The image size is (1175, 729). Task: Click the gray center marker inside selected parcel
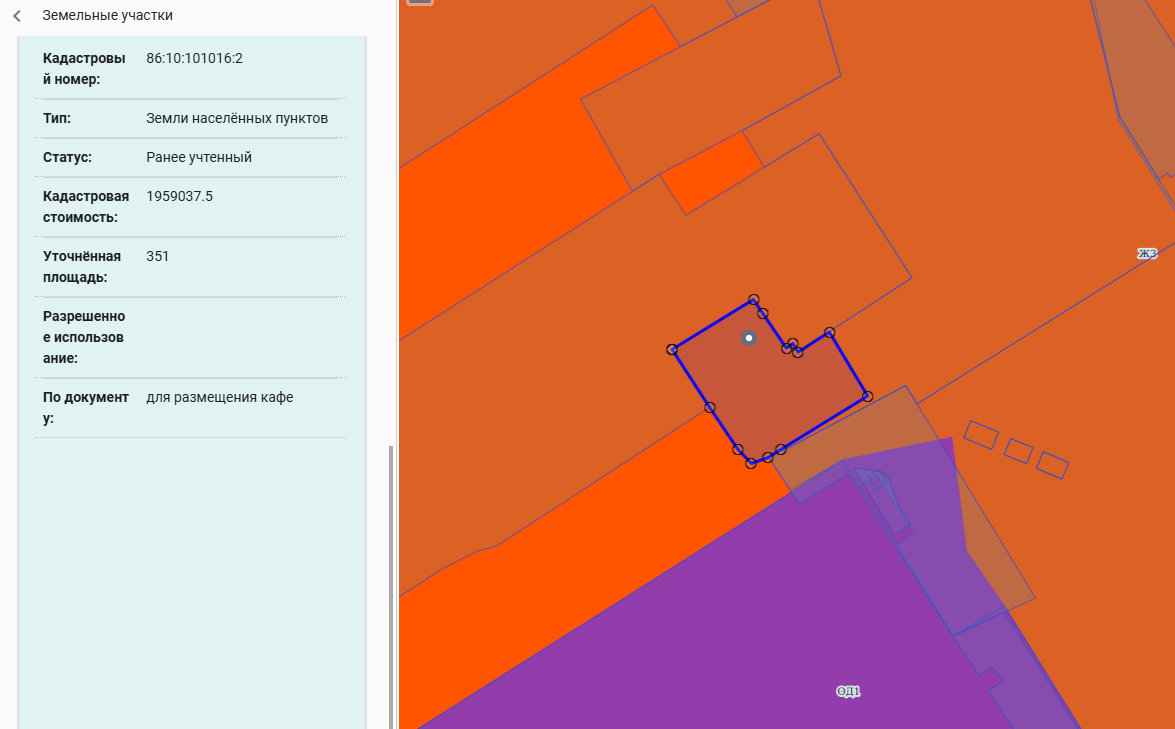[748, 338]
